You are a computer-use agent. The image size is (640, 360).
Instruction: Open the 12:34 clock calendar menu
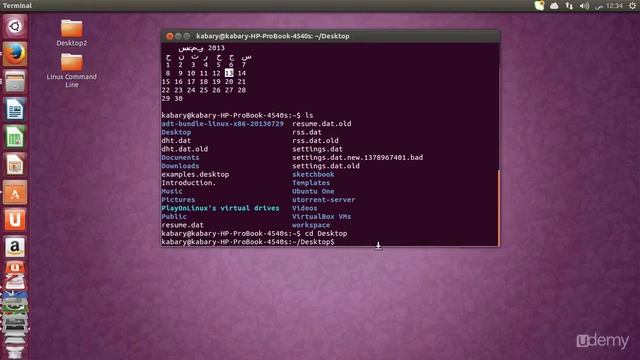pos(609,6)
